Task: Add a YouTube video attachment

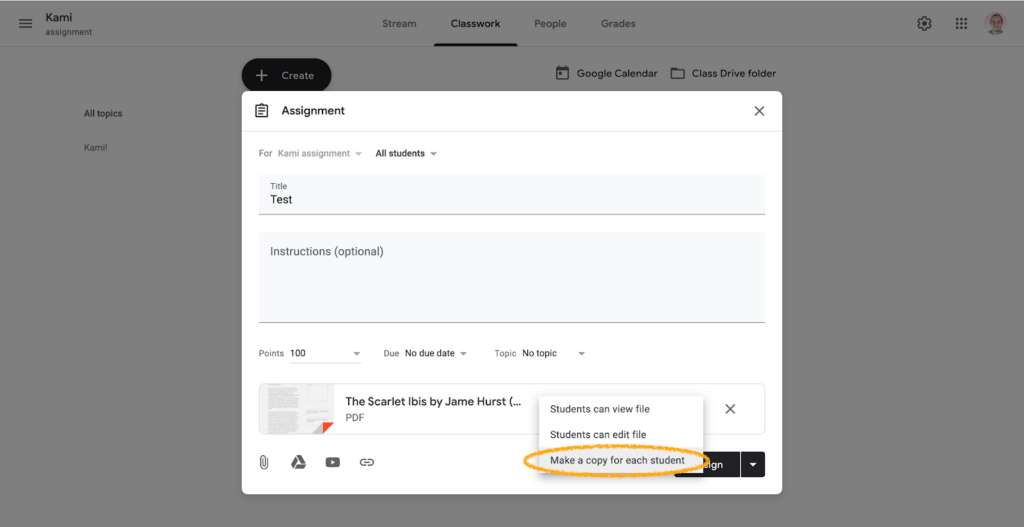Action: [x=332, y=462]
